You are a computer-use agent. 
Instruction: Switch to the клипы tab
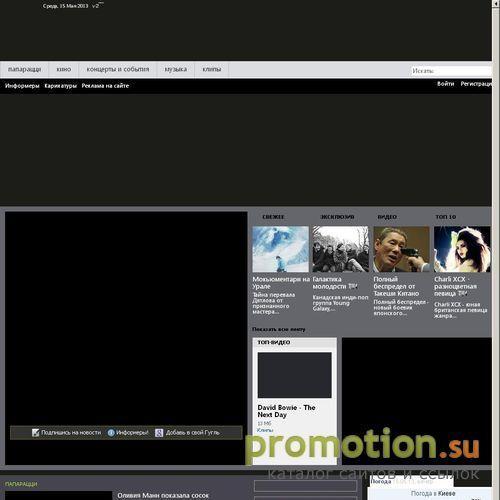pos(212,69)
